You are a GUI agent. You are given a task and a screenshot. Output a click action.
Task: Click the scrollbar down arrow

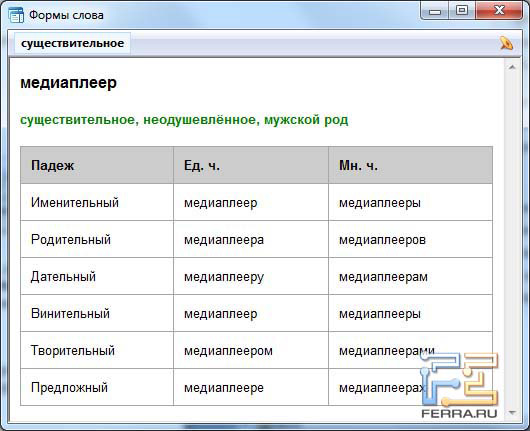click(x=512, y=413)
